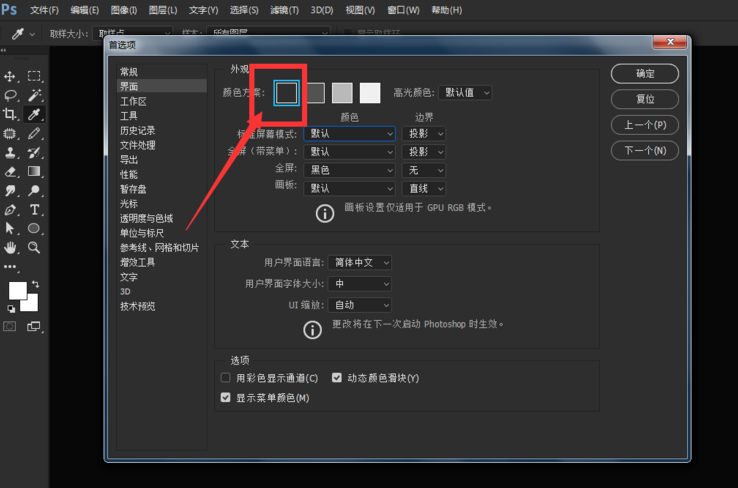Click the 复位 button
Image resolution: width=738 pixels, height=488 pixels.
[x=645, y=99]
